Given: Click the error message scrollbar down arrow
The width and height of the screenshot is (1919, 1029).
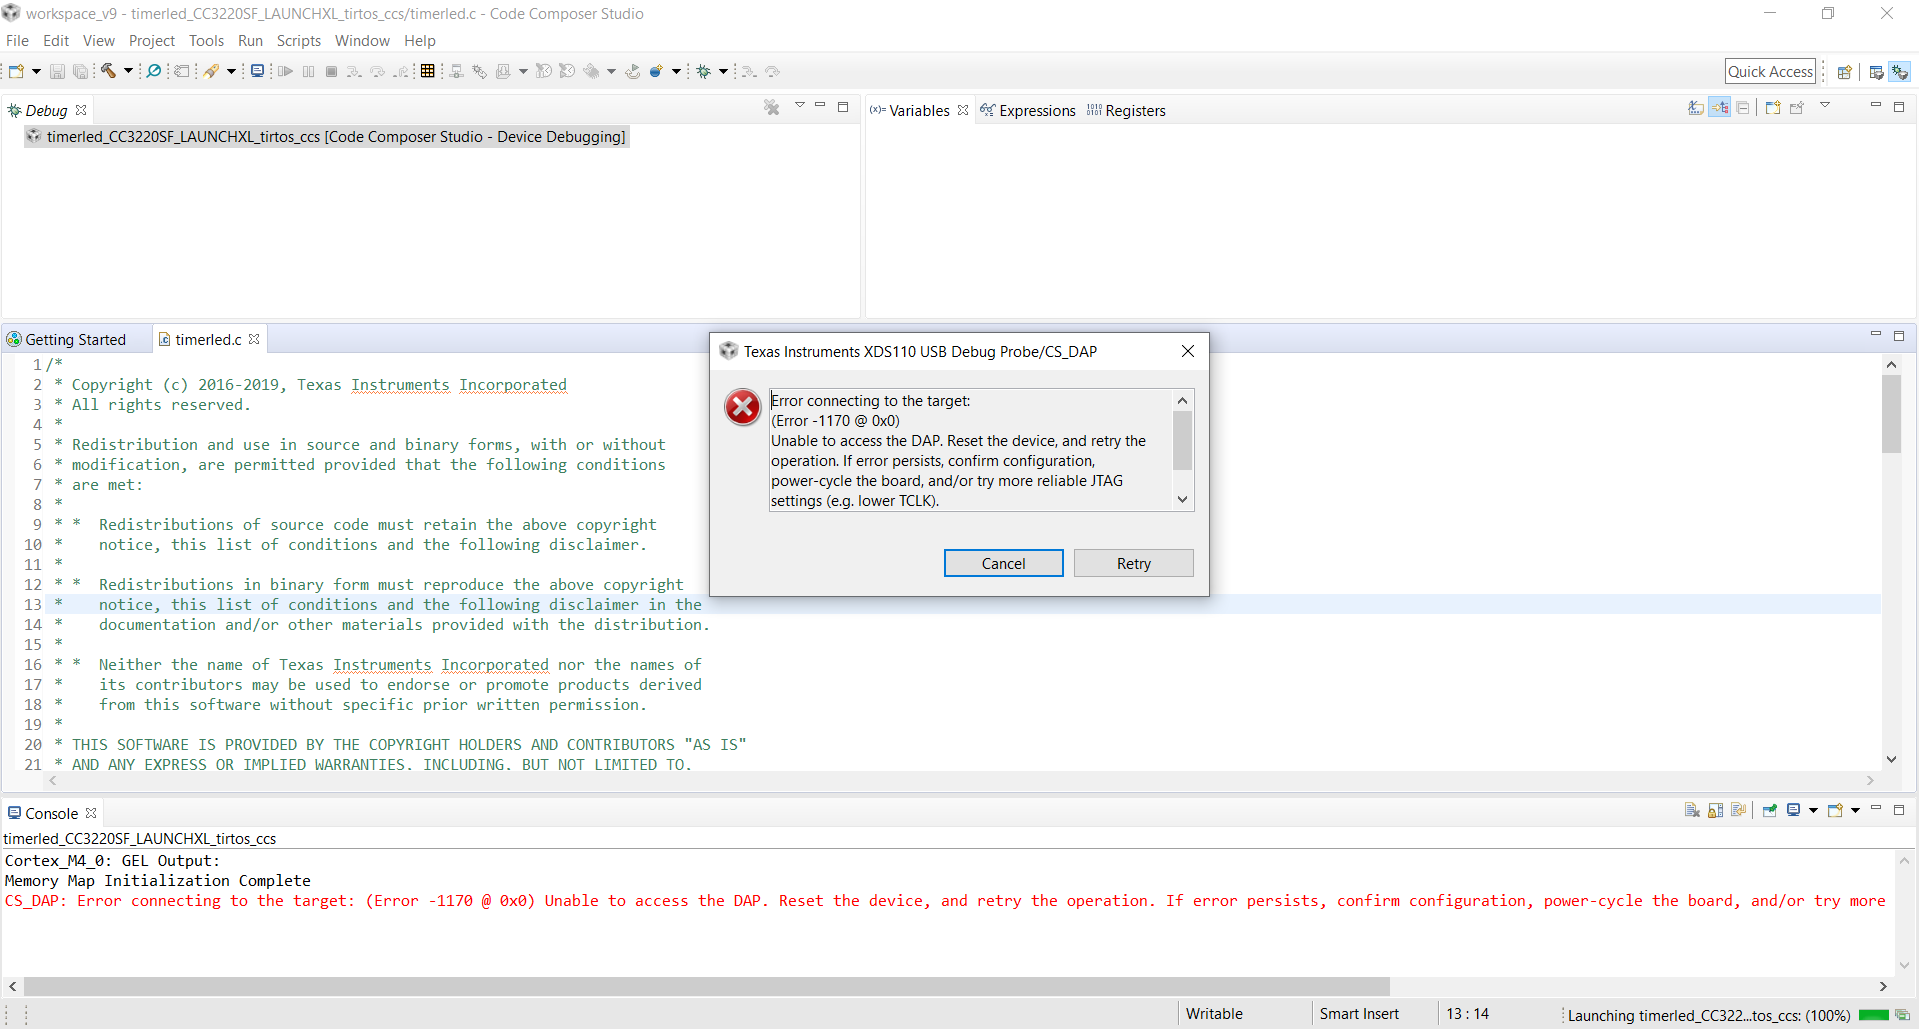Looking at the screenshot, I should (x=1182, y=500).
